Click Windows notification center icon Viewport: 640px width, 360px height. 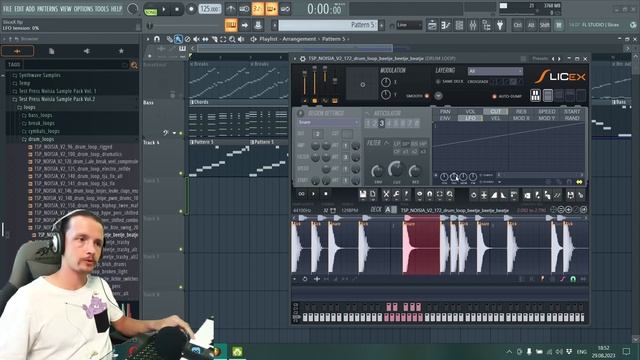[626, 351]
